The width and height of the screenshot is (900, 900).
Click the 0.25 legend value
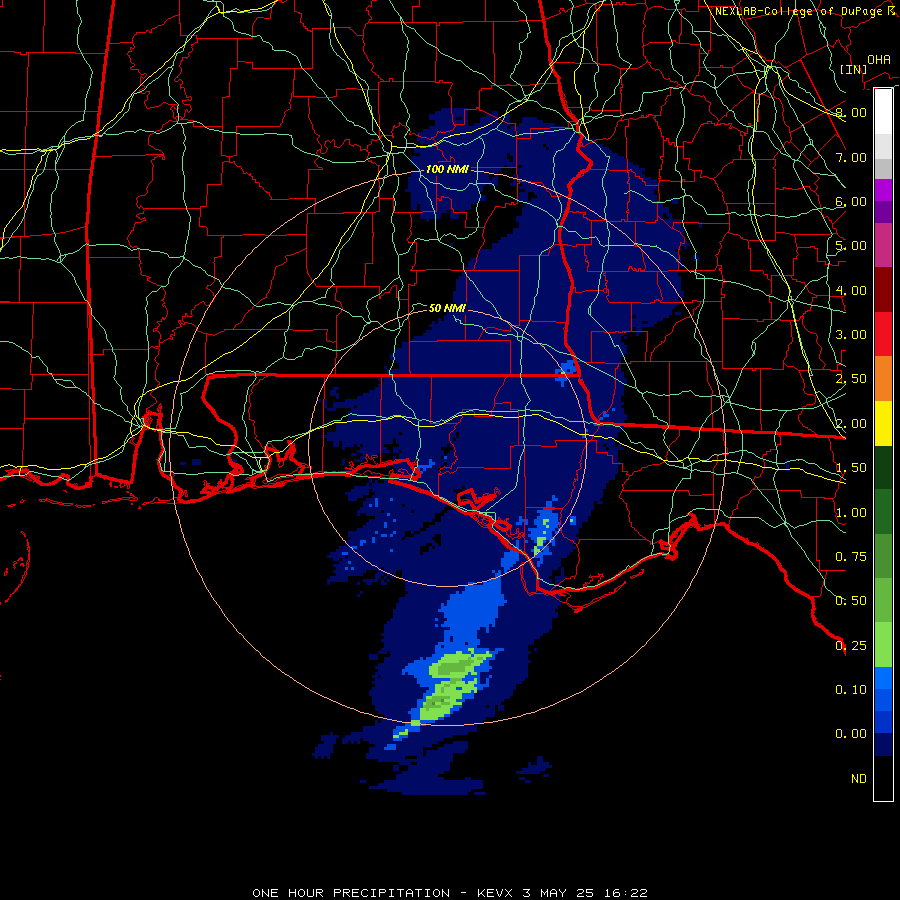click(851, 646)
